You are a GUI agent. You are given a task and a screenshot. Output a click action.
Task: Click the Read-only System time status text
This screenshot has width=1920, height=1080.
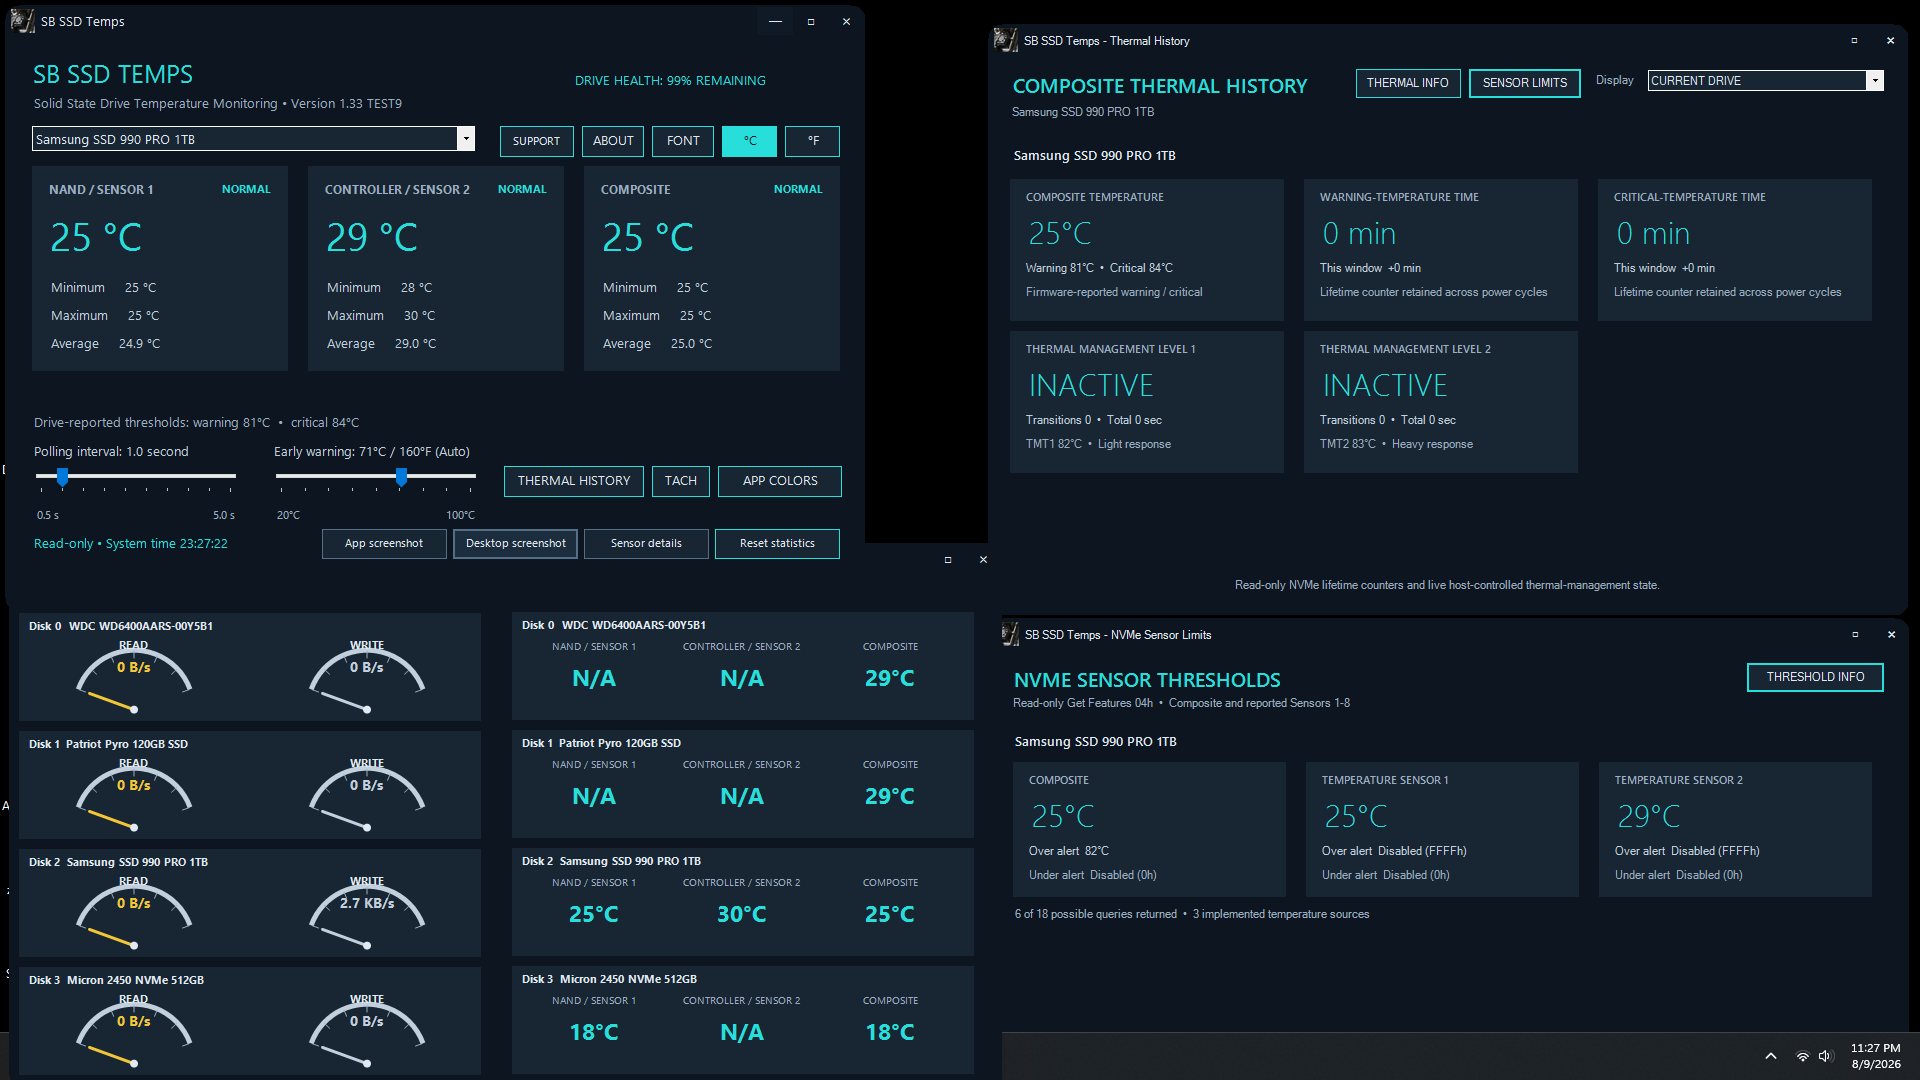coord(131,544)
